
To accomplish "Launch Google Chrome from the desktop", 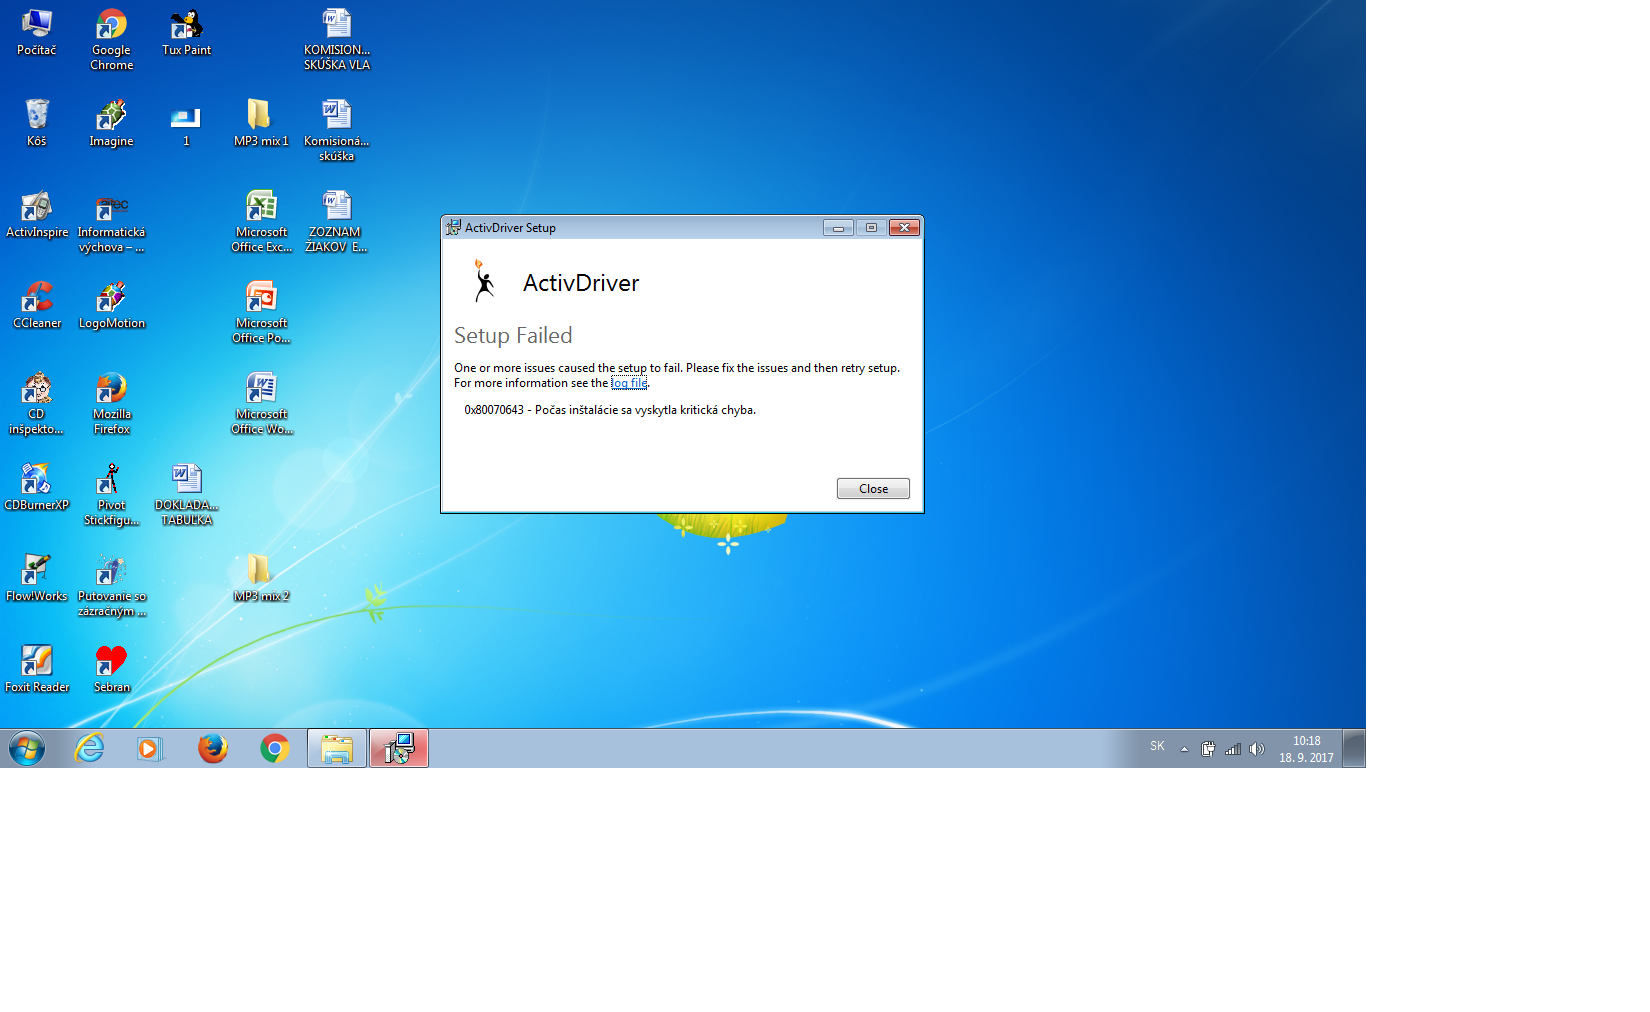I will point(112,39).
